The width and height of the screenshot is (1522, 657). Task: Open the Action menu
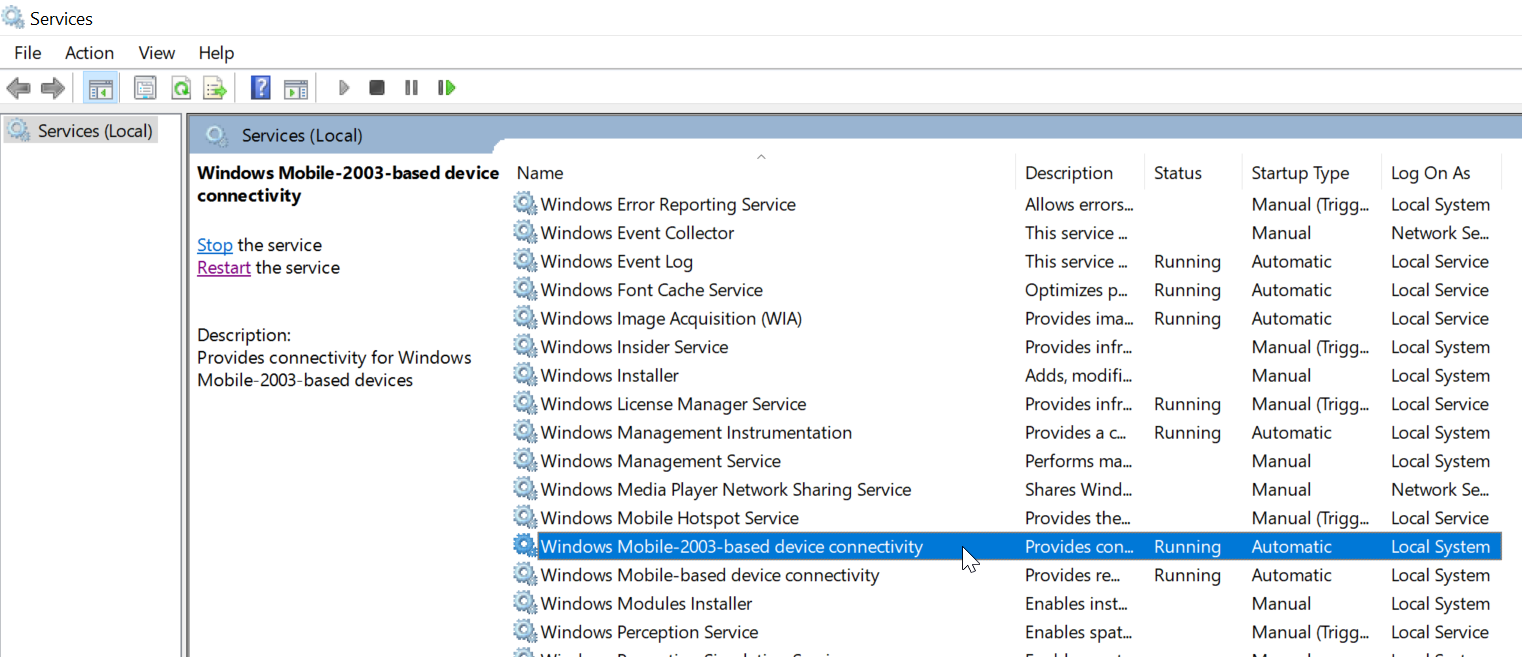[90, 53]
